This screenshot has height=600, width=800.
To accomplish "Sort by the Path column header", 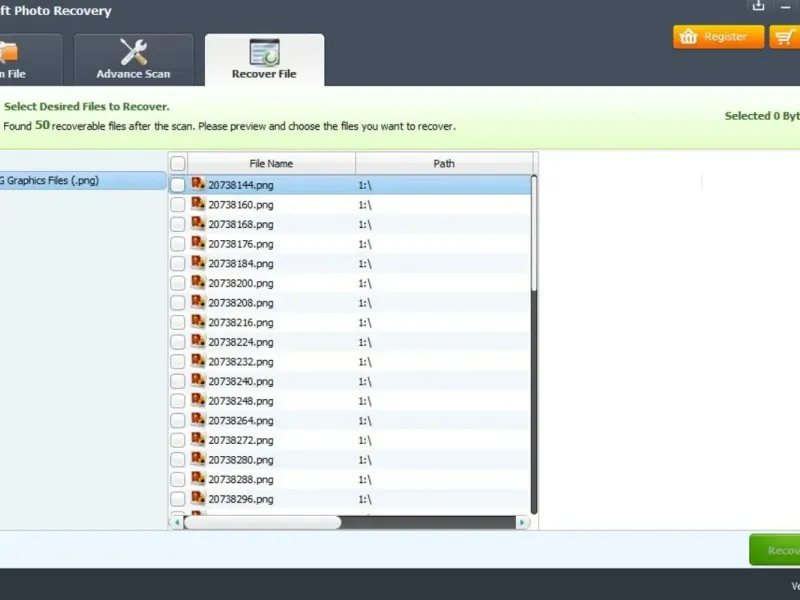I will pyautogui.click(x=444, y=163).
